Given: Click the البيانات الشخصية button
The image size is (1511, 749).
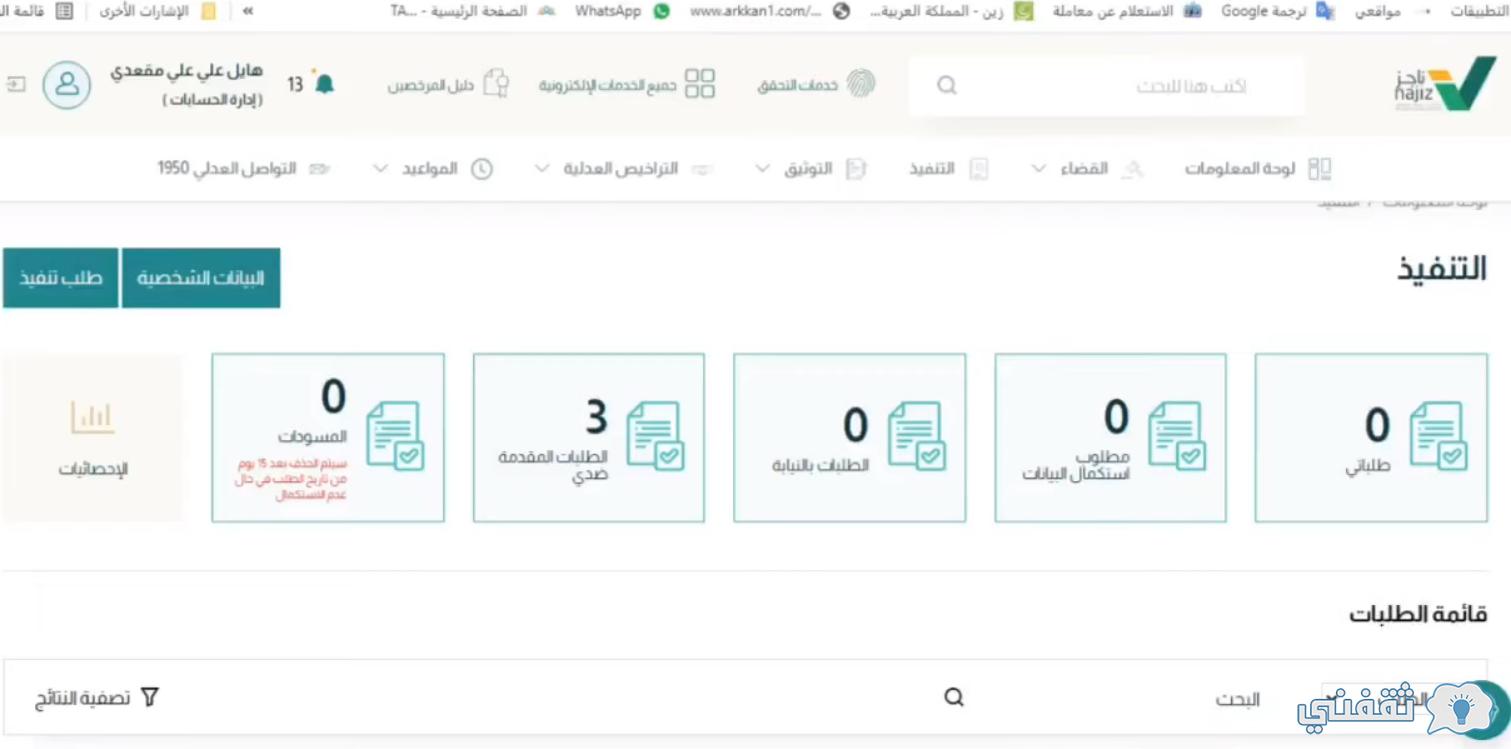Looking at the screenshot, I should click(x=201, y=278).
